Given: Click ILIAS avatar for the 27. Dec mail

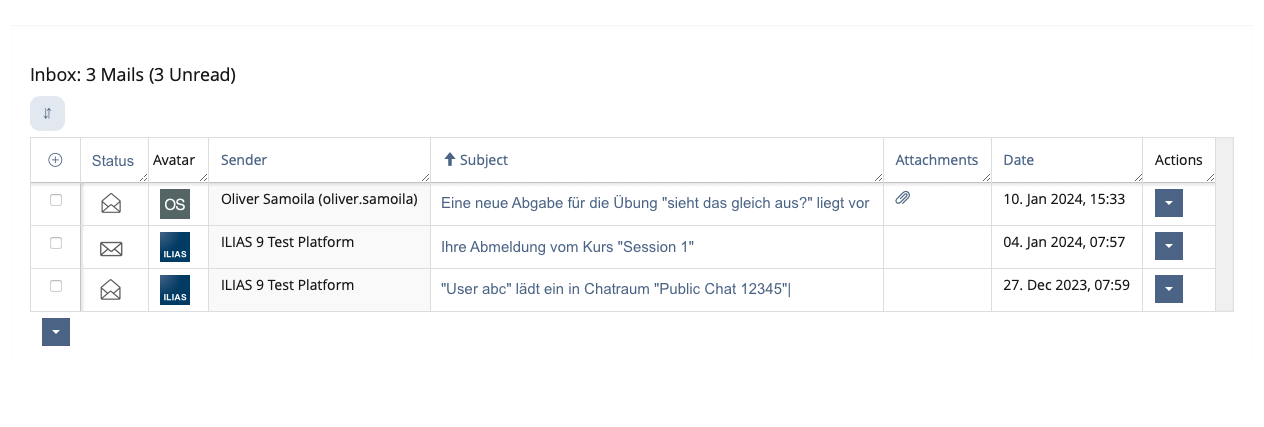Looking at the screenshot, I should coord(174,290).
